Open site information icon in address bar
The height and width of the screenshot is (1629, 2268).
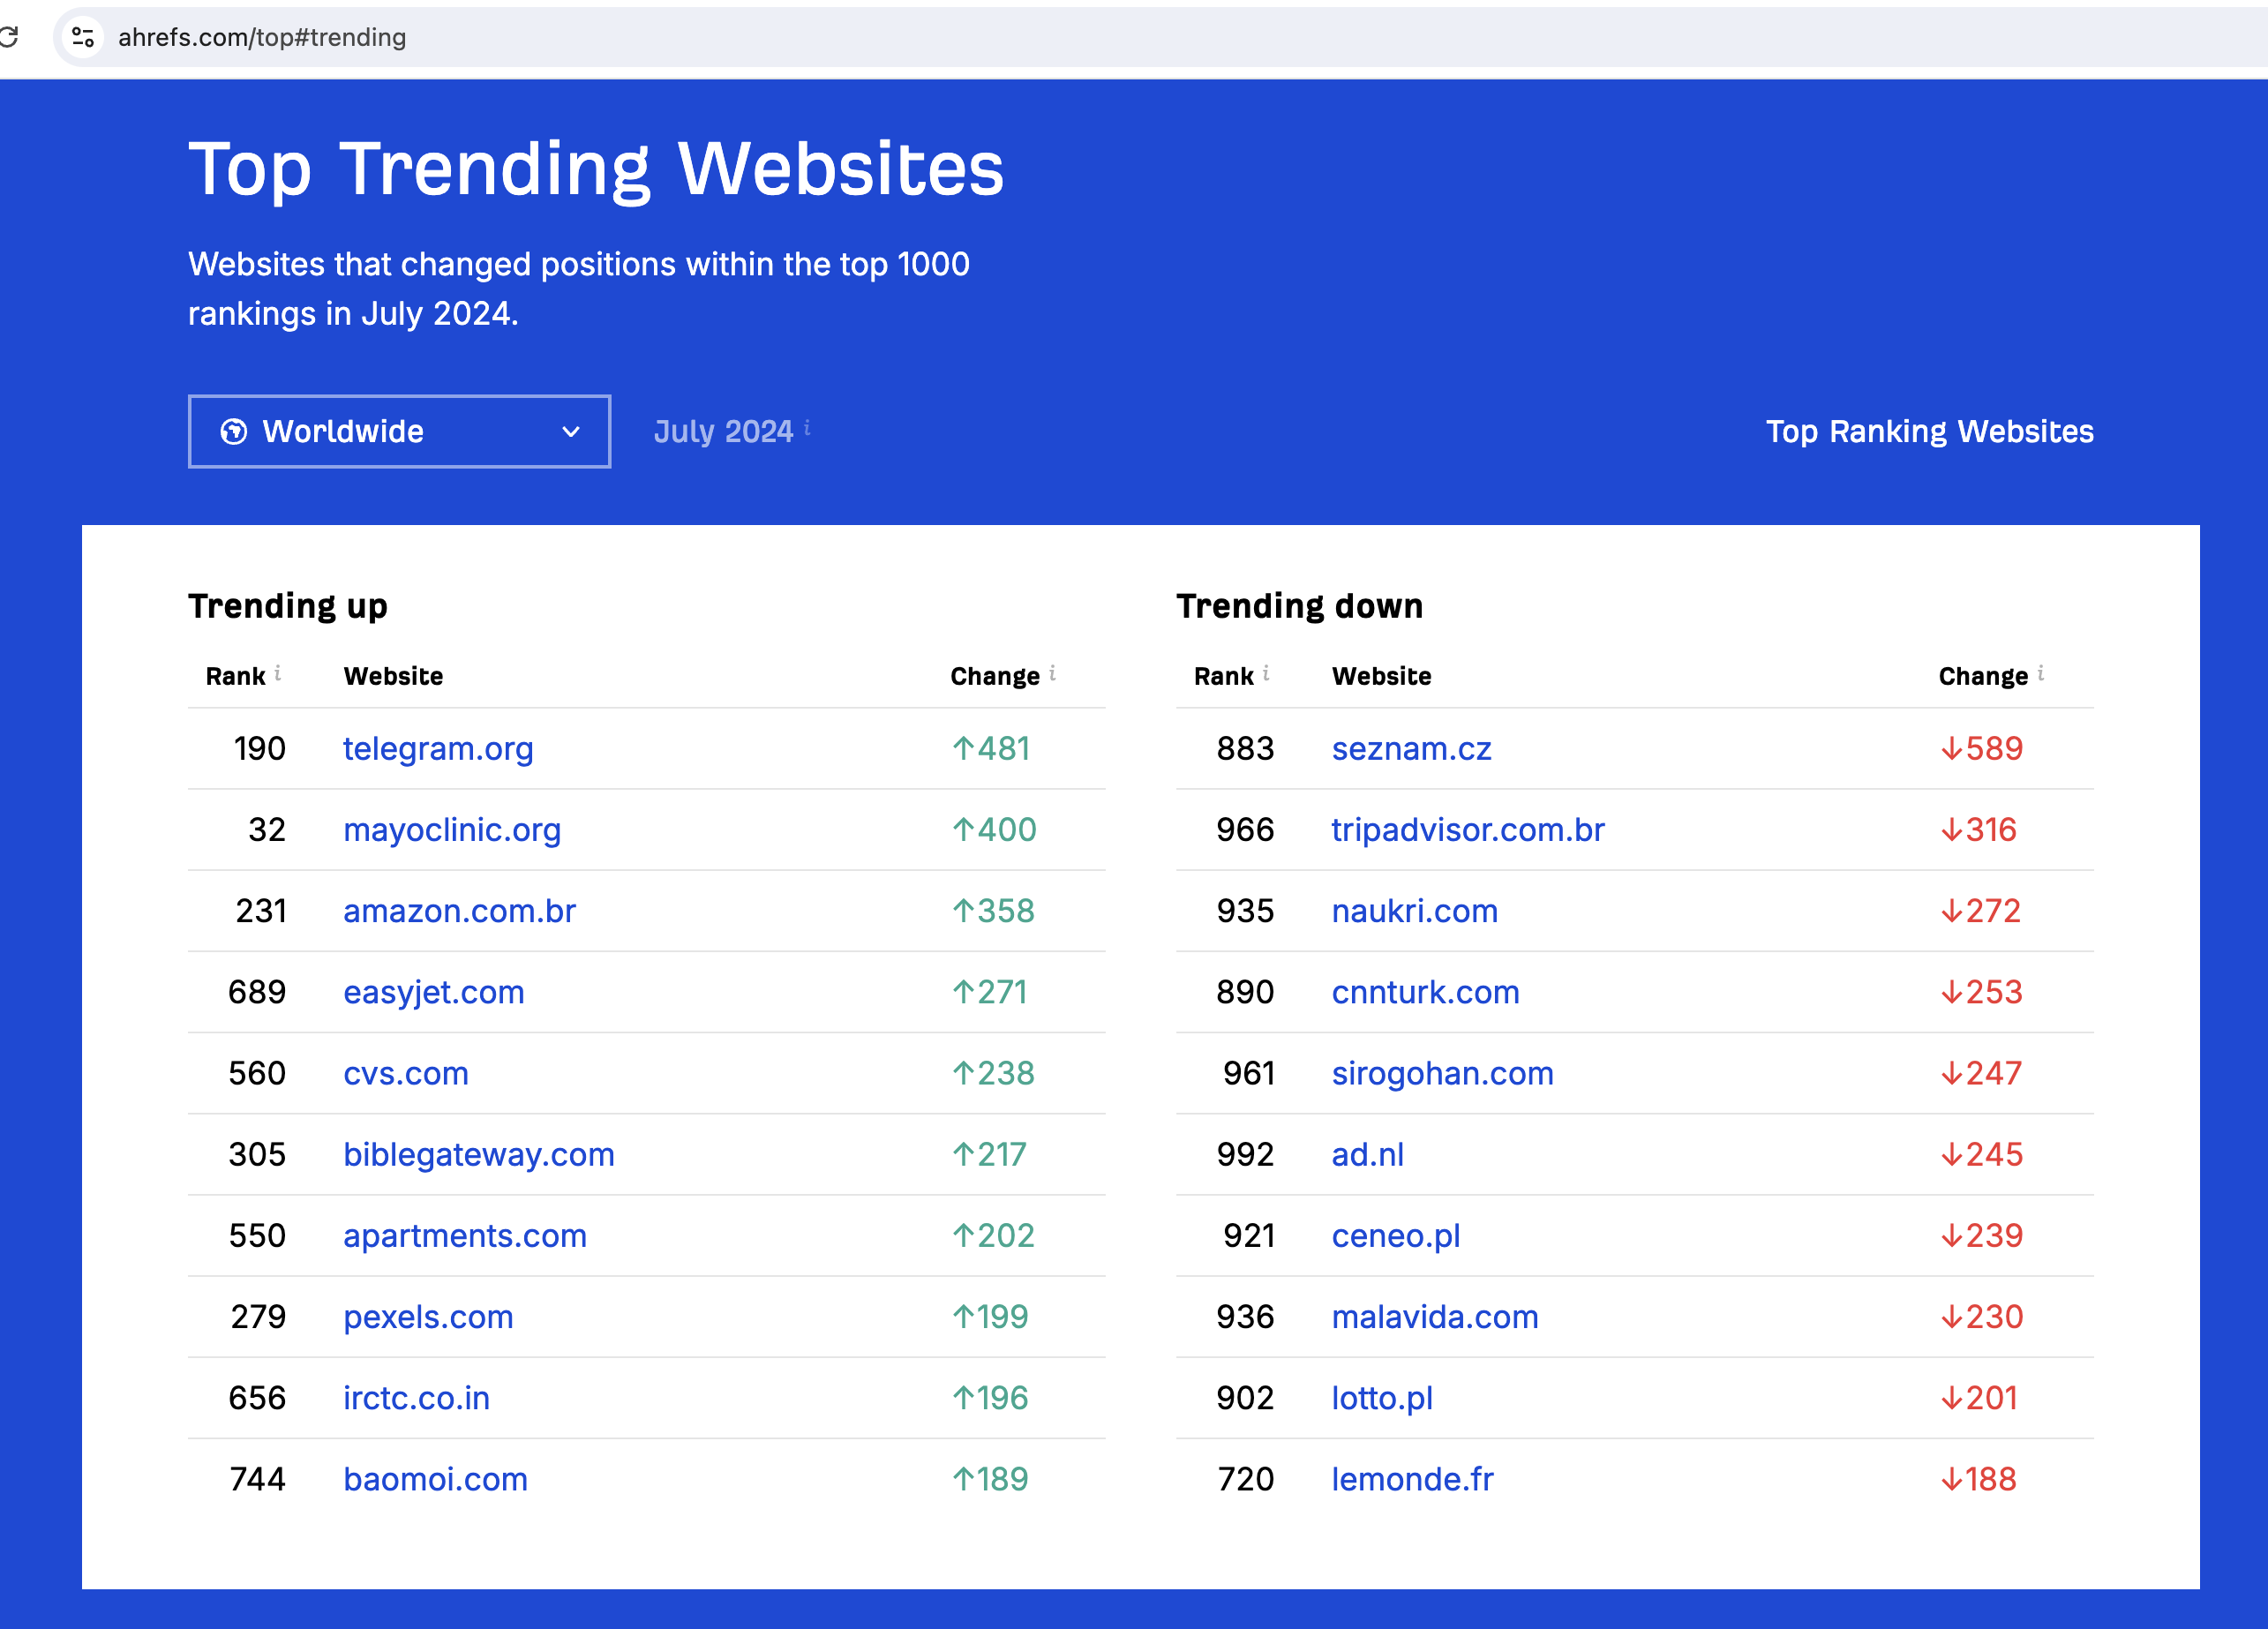click(x=83, y=37)
